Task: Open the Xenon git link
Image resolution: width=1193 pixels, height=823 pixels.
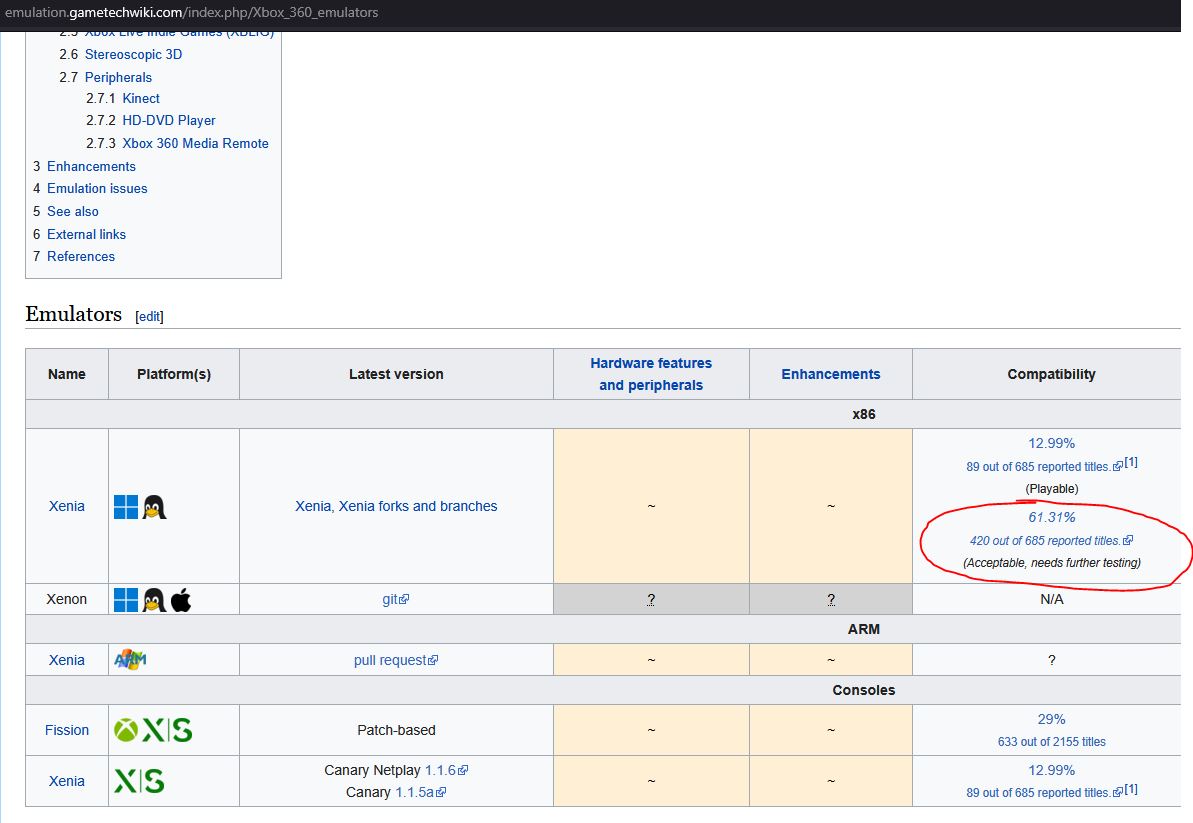Action: [396, 599]
